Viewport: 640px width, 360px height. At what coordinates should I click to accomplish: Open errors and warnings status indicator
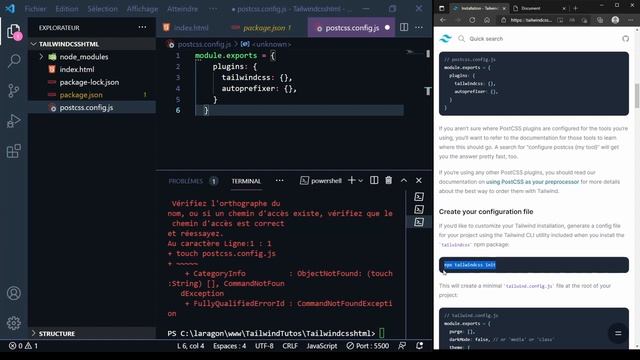23,346
